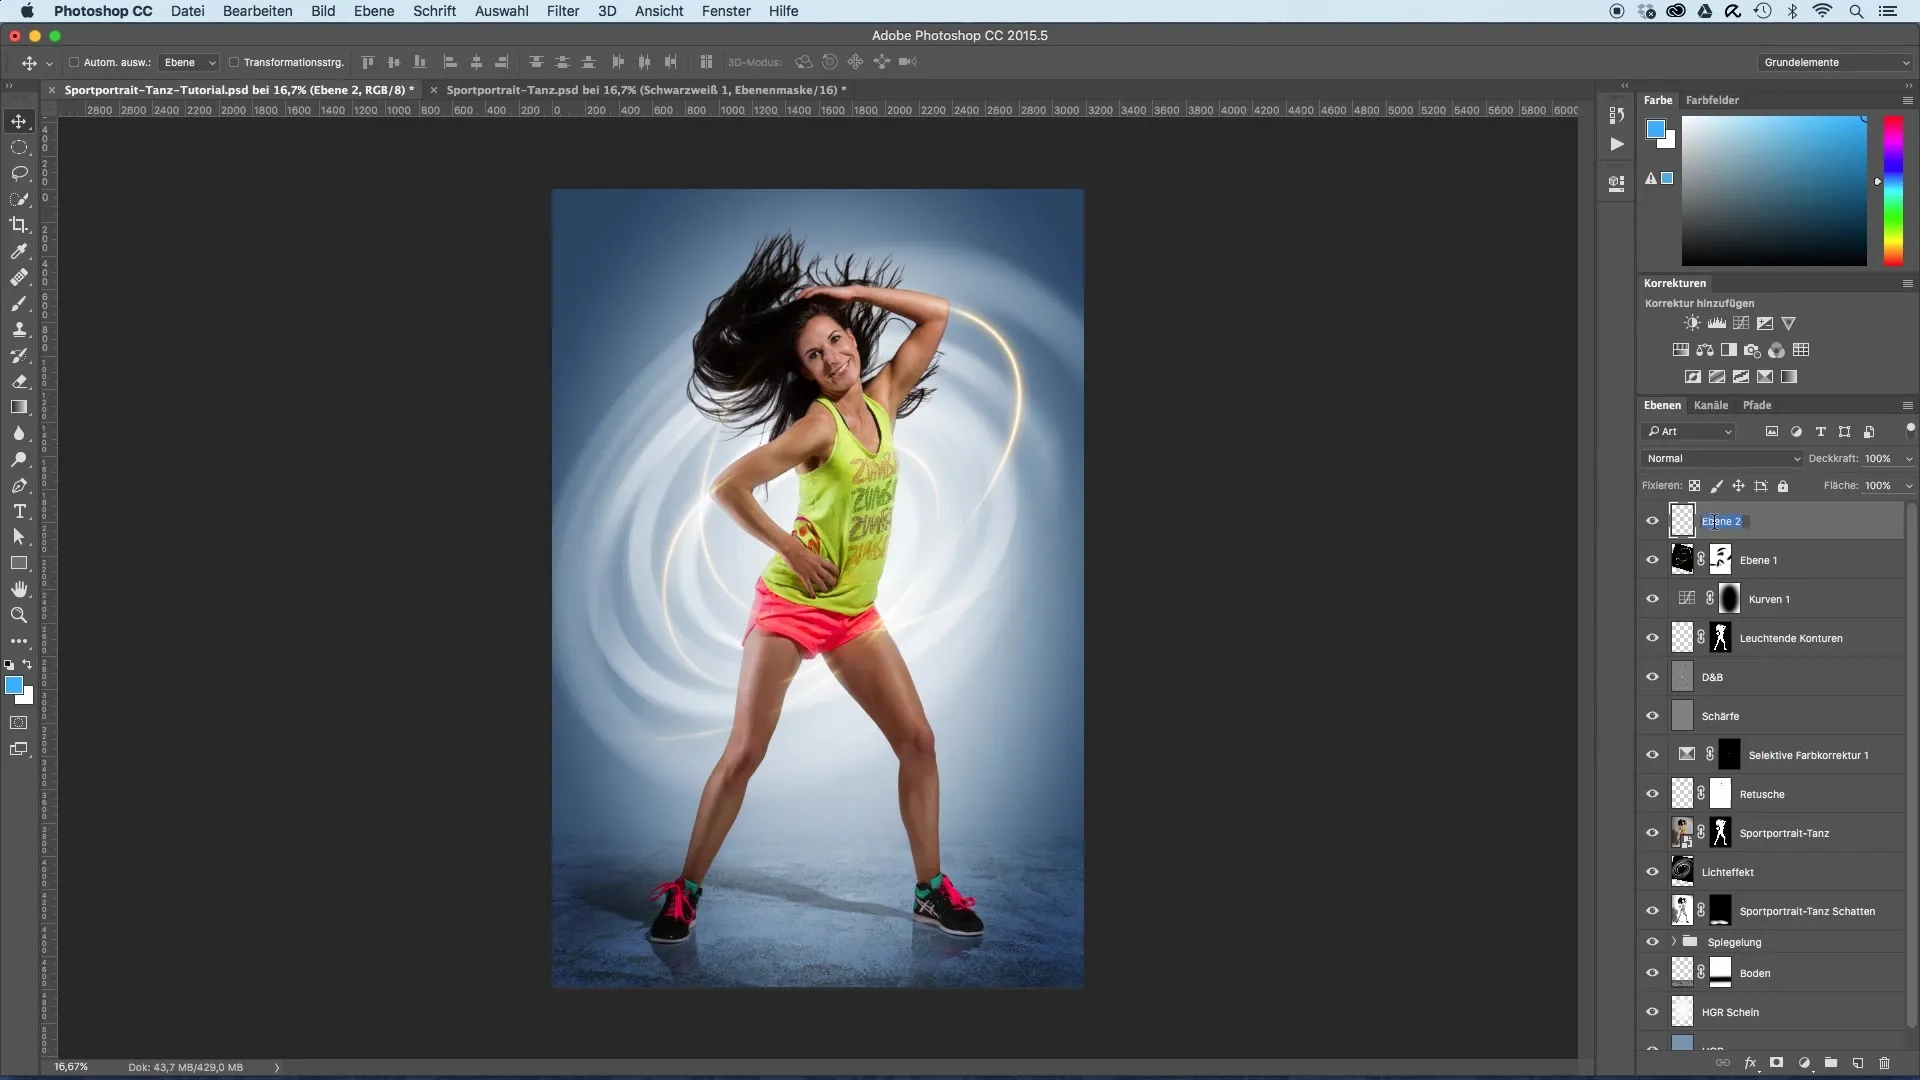Viewport: 1920px width, 1080px height.
Task: Select the Gradient tool
Action: coord(19,407)
